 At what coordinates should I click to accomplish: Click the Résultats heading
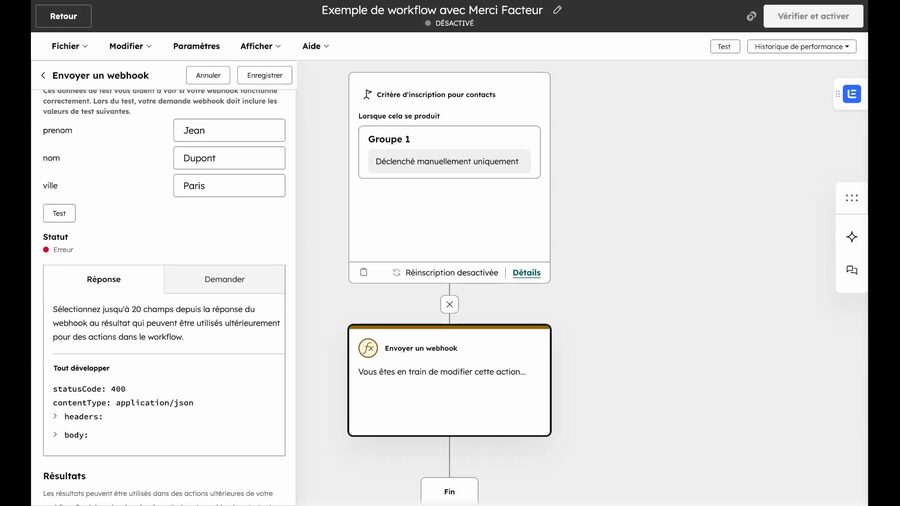point(64,476)
